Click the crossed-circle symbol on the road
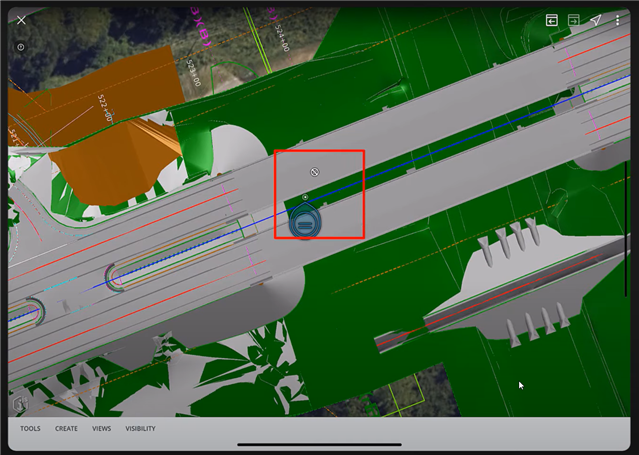Viewport: 639px width, 455px height. pos(314,172)
